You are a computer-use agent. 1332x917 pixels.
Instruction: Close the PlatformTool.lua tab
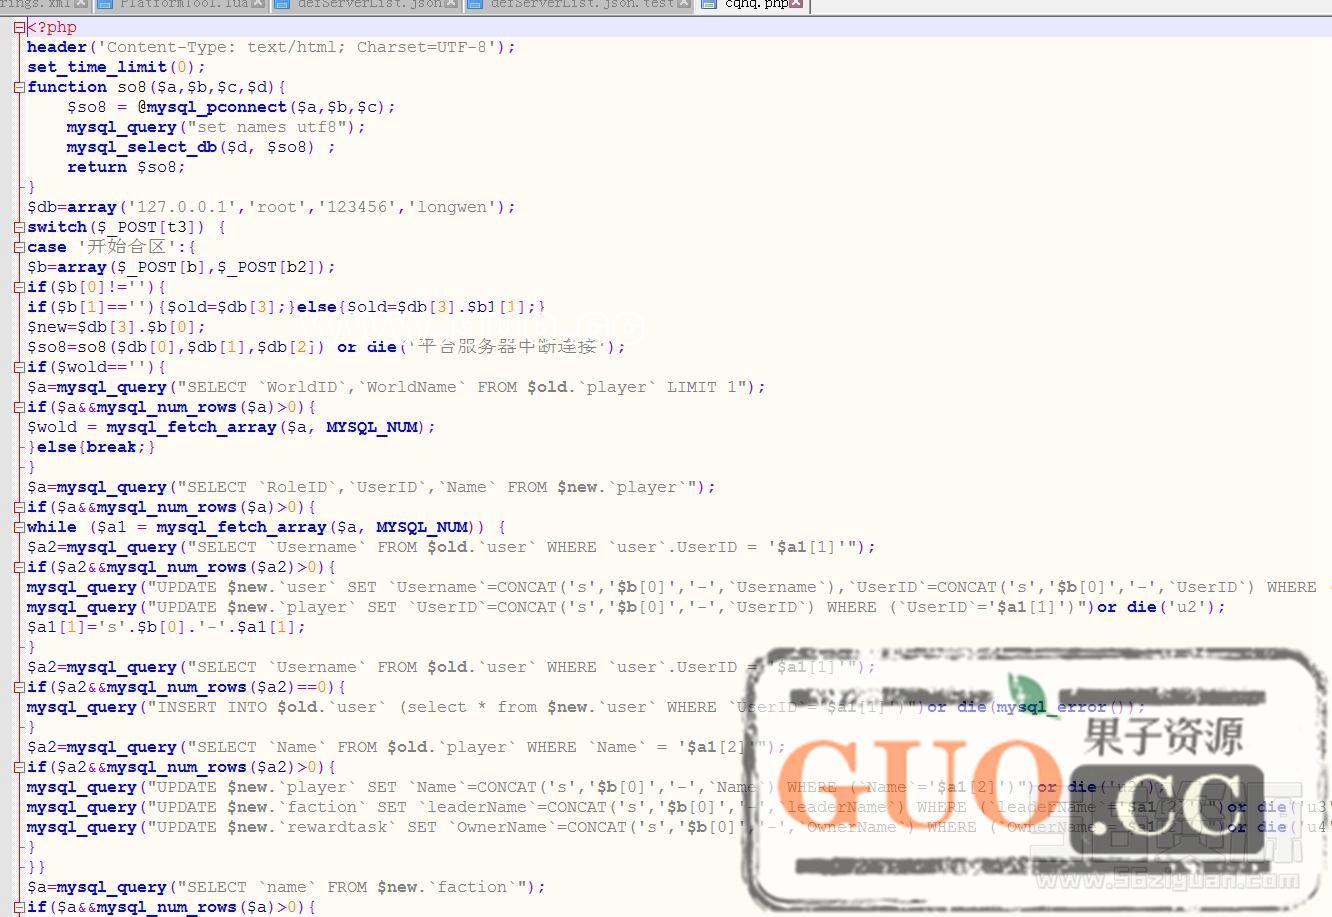(x=257, y=4)
